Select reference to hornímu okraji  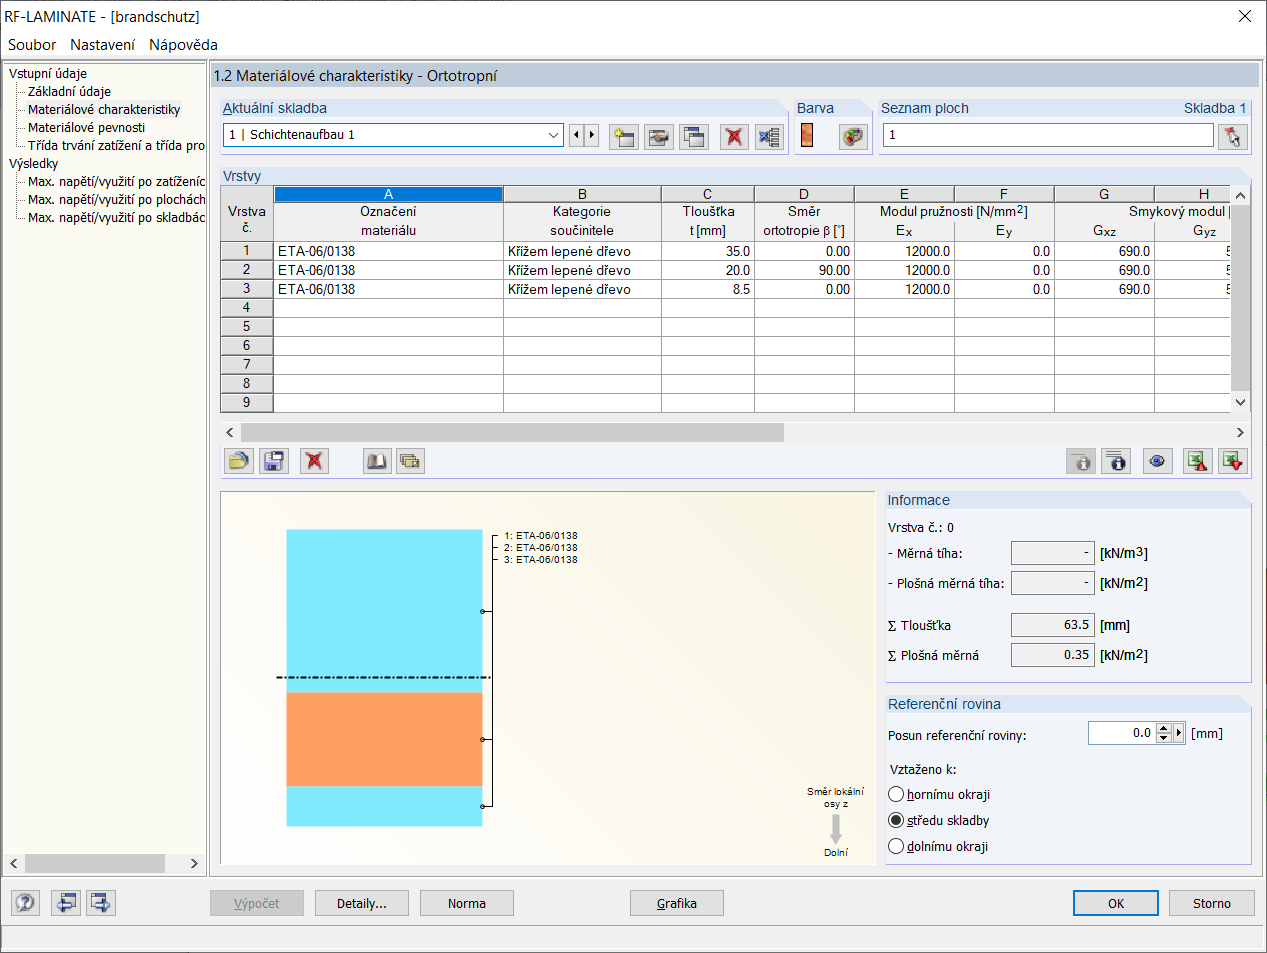896,794
